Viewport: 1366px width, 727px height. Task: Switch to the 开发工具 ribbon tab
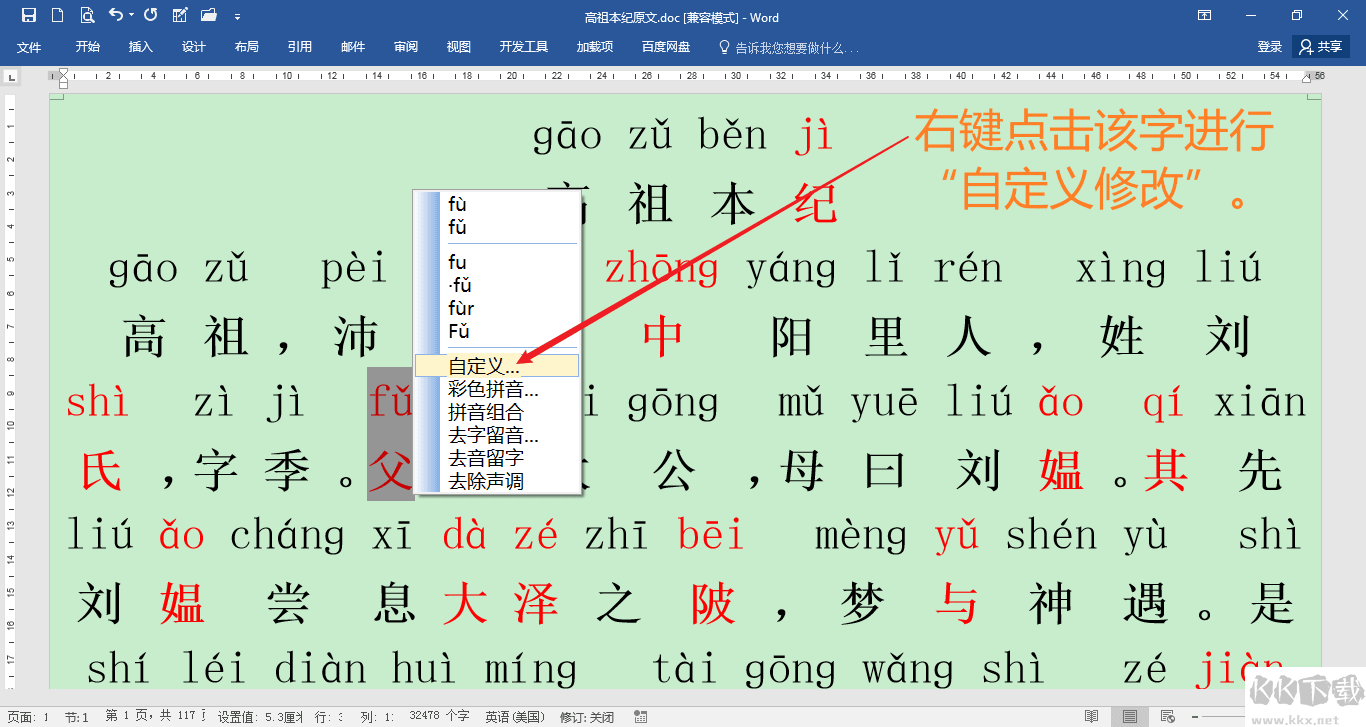520,46
